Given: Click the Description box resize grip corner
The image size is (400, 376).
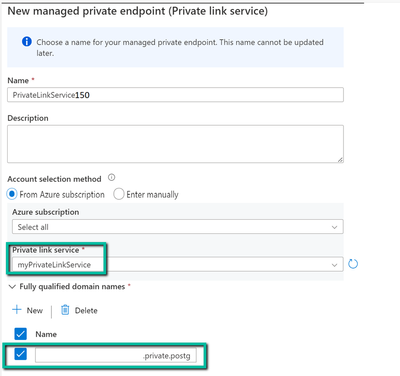Looking at the screenshot, I should pos(340,160).
